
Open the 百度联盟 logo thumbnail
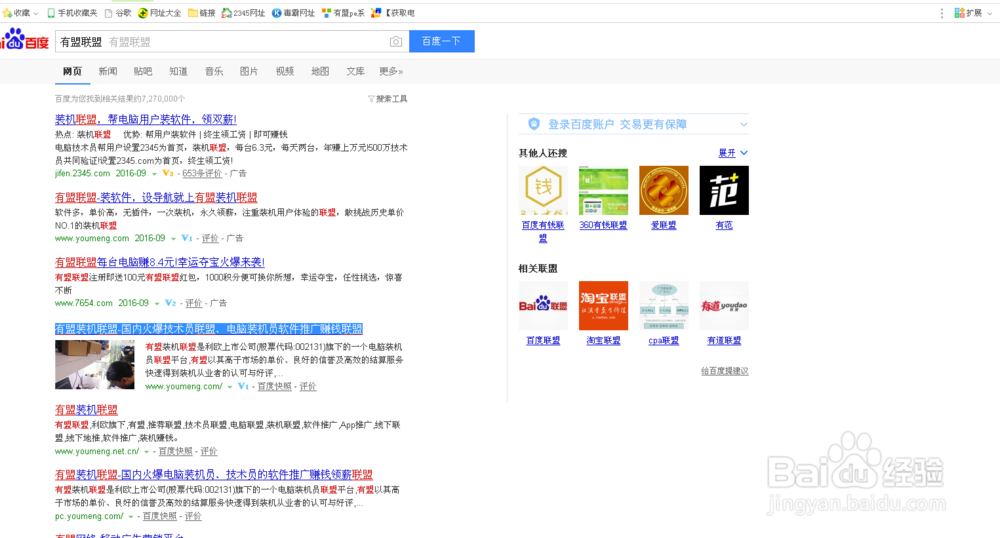[543, 306]
